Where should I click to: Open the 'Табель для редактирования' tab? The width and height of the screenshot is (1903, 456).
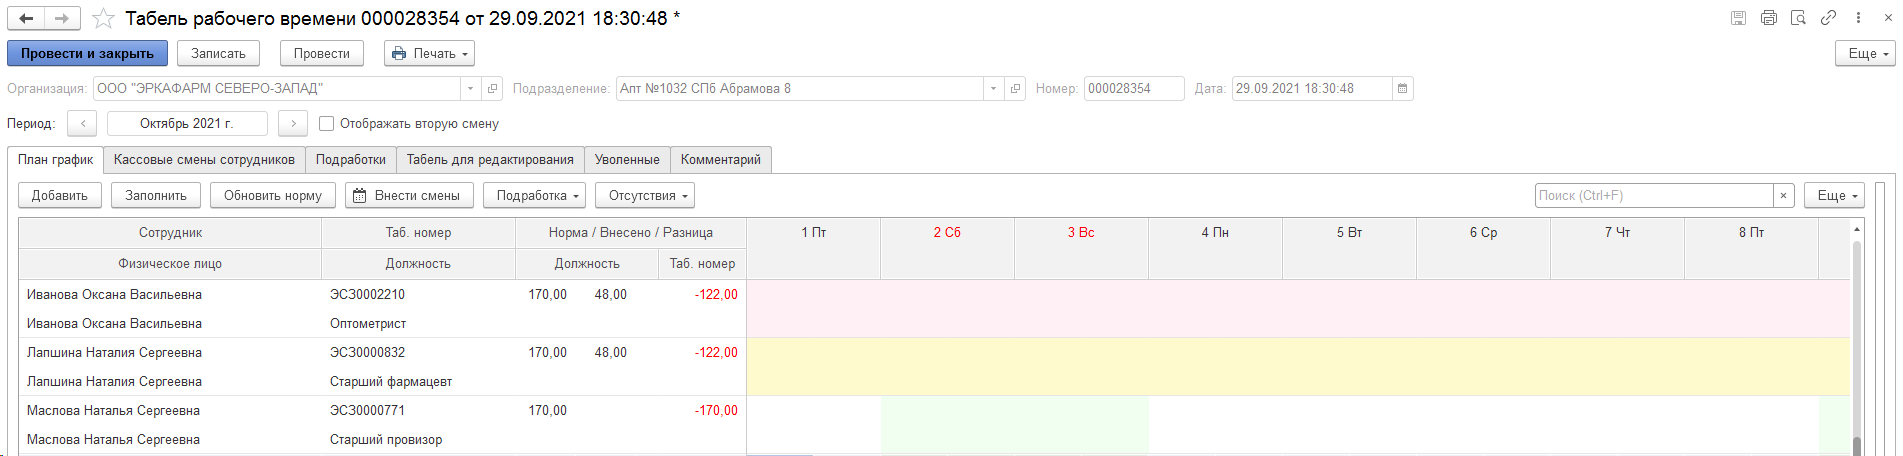coord(490,160)
